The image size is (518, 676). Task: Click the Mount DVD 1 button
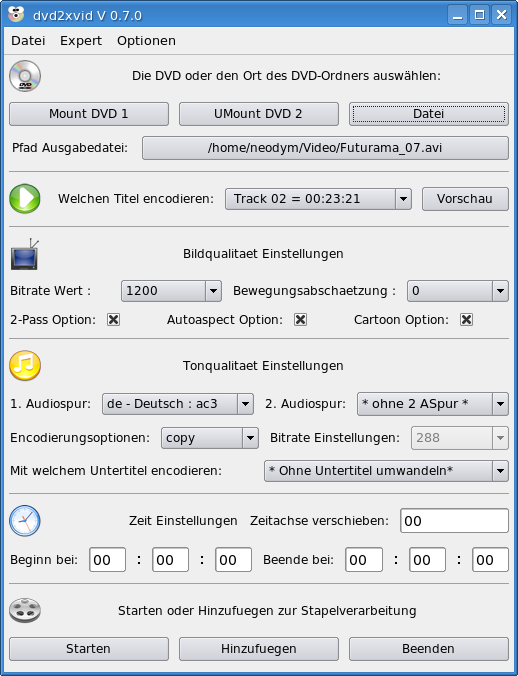click(89, 114)
